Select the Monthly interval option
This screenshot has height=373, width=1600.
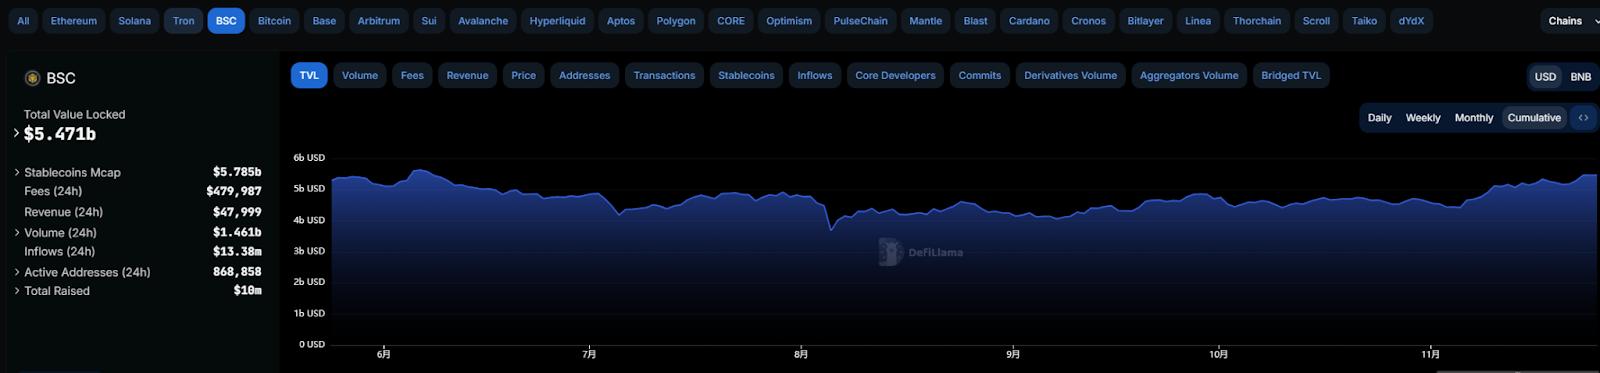(x=1473, y=118)
